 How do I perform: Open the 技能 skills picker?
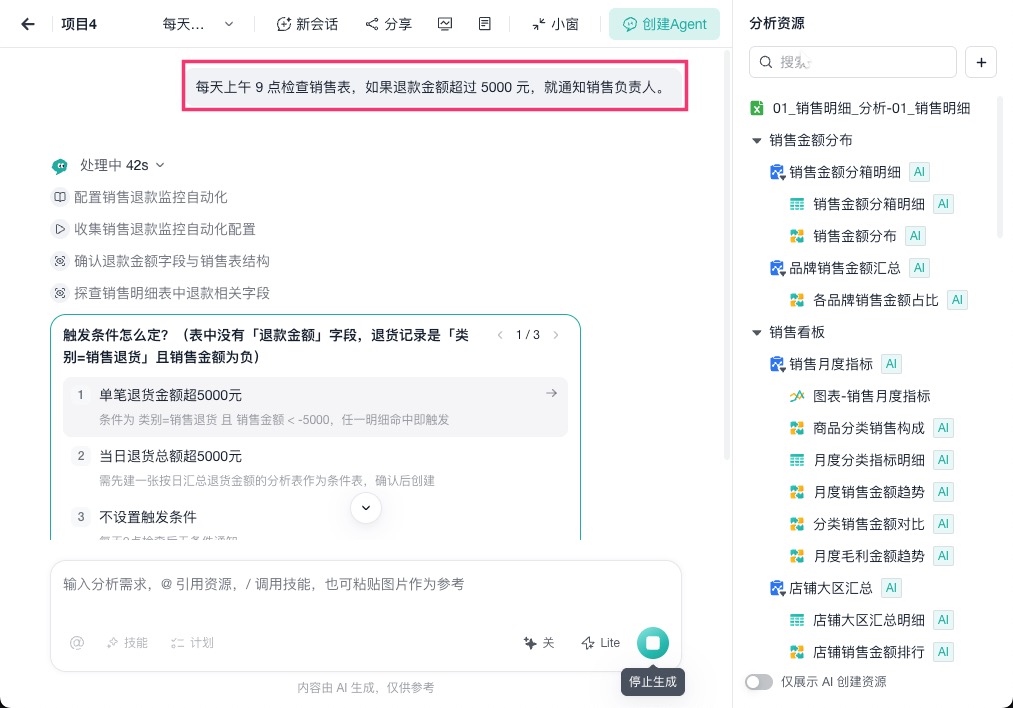click(x=127, y=643)
